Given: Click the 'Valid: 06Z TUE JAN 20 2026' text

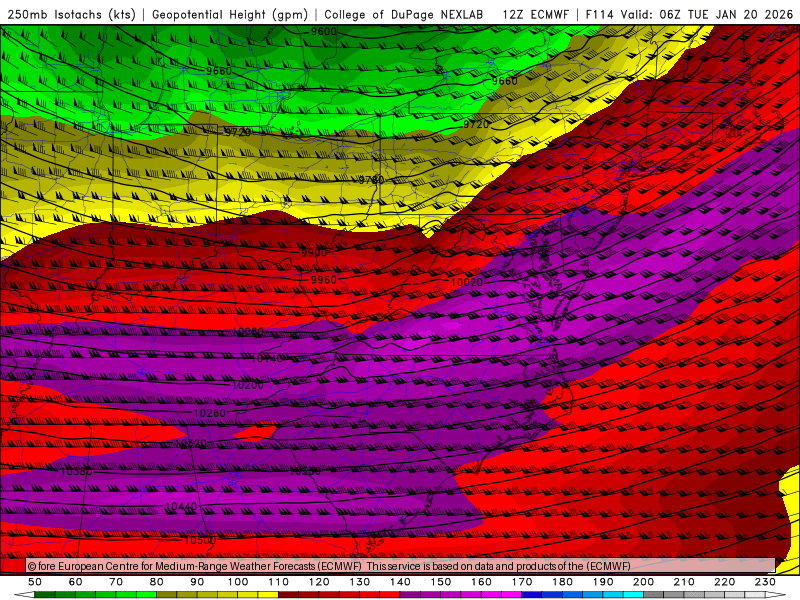Looking at the screenshot, I should click(707, 15).
